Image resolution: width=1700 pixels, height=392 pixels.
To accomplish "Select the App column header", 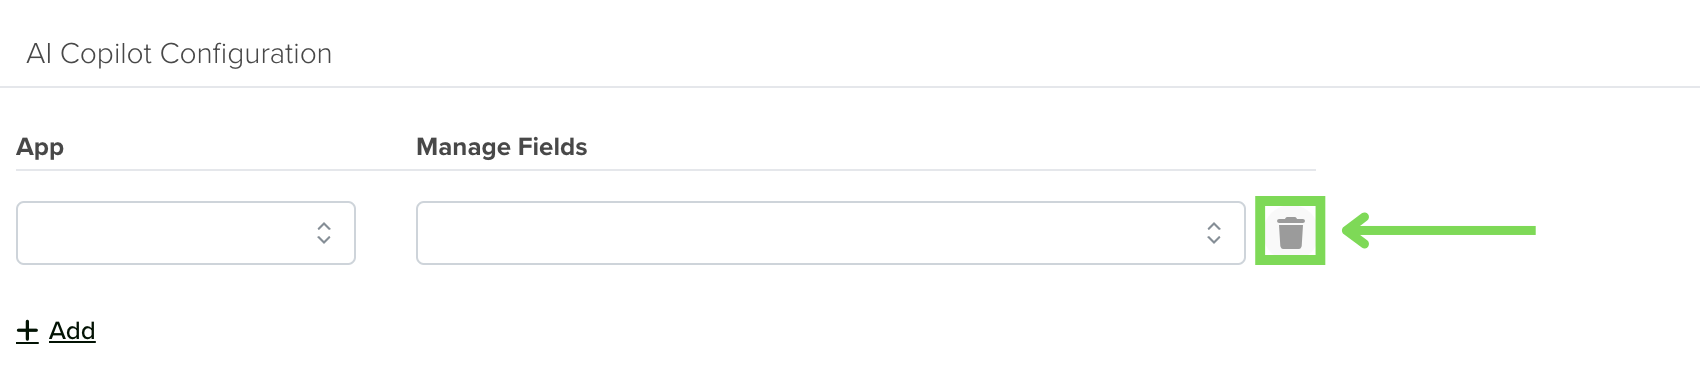I will 40,147.
